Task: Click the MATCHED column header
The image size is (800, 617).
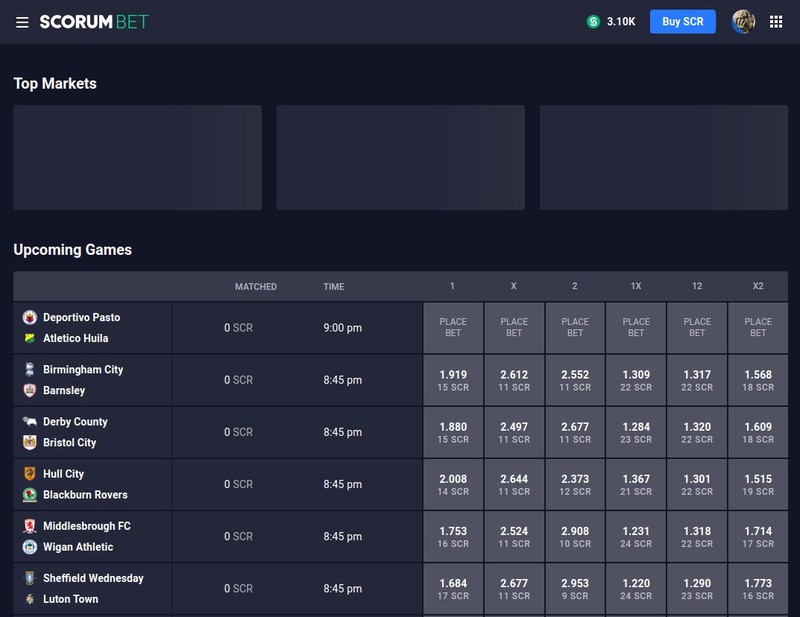Action: point(256,286)
